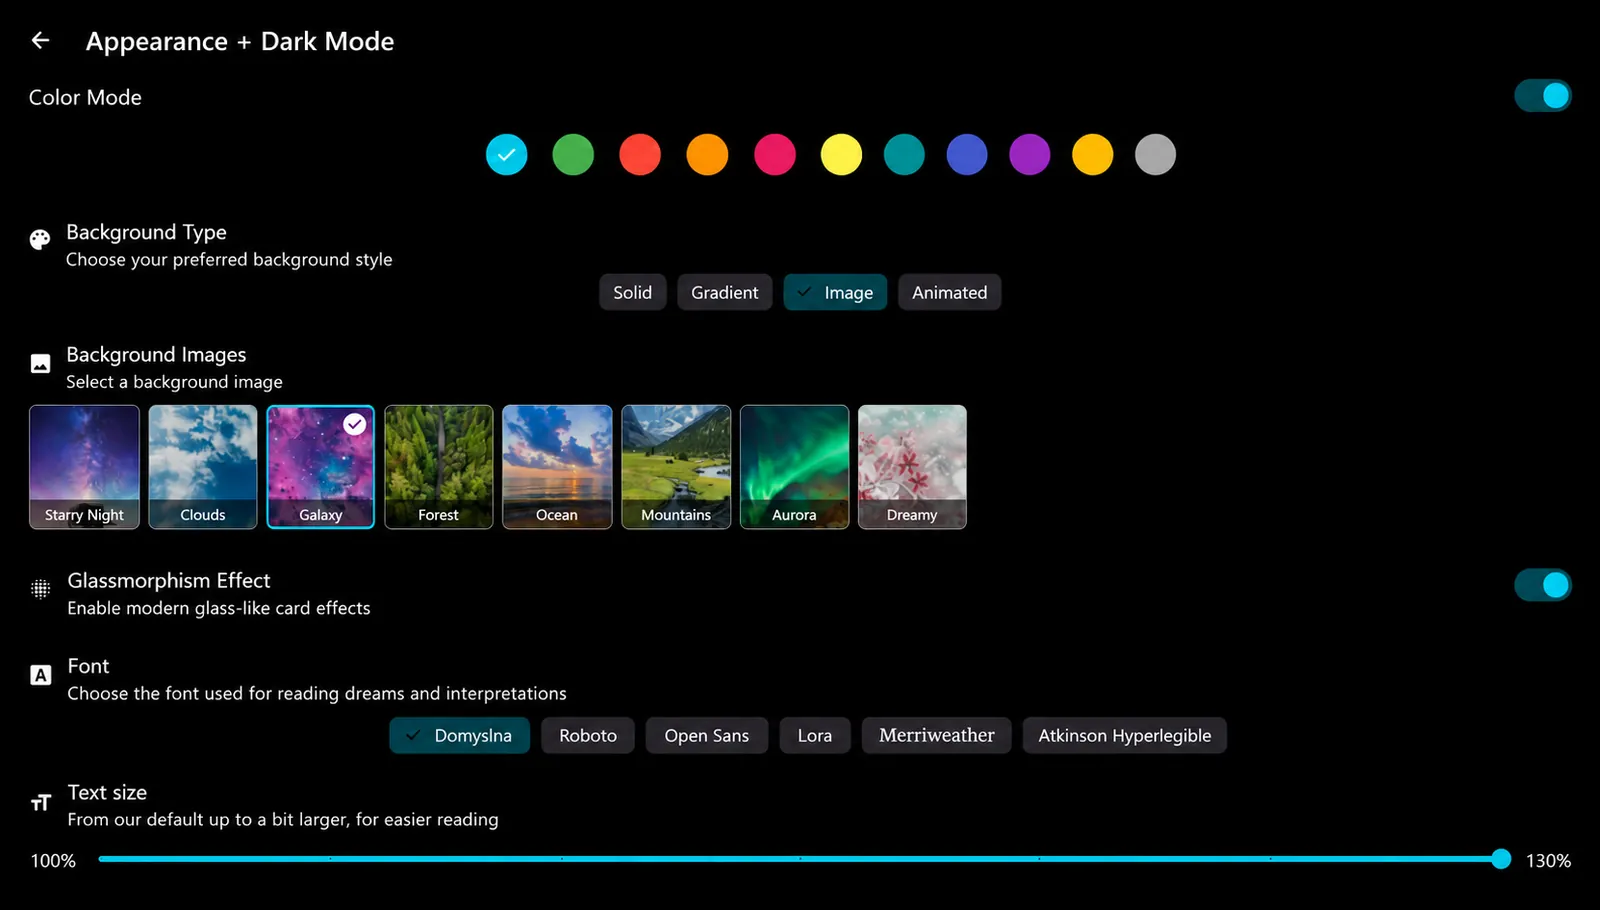This screenshot has width=1600, height=910.
Task: Go back using the arrow icon
Action: pos(40,40)
